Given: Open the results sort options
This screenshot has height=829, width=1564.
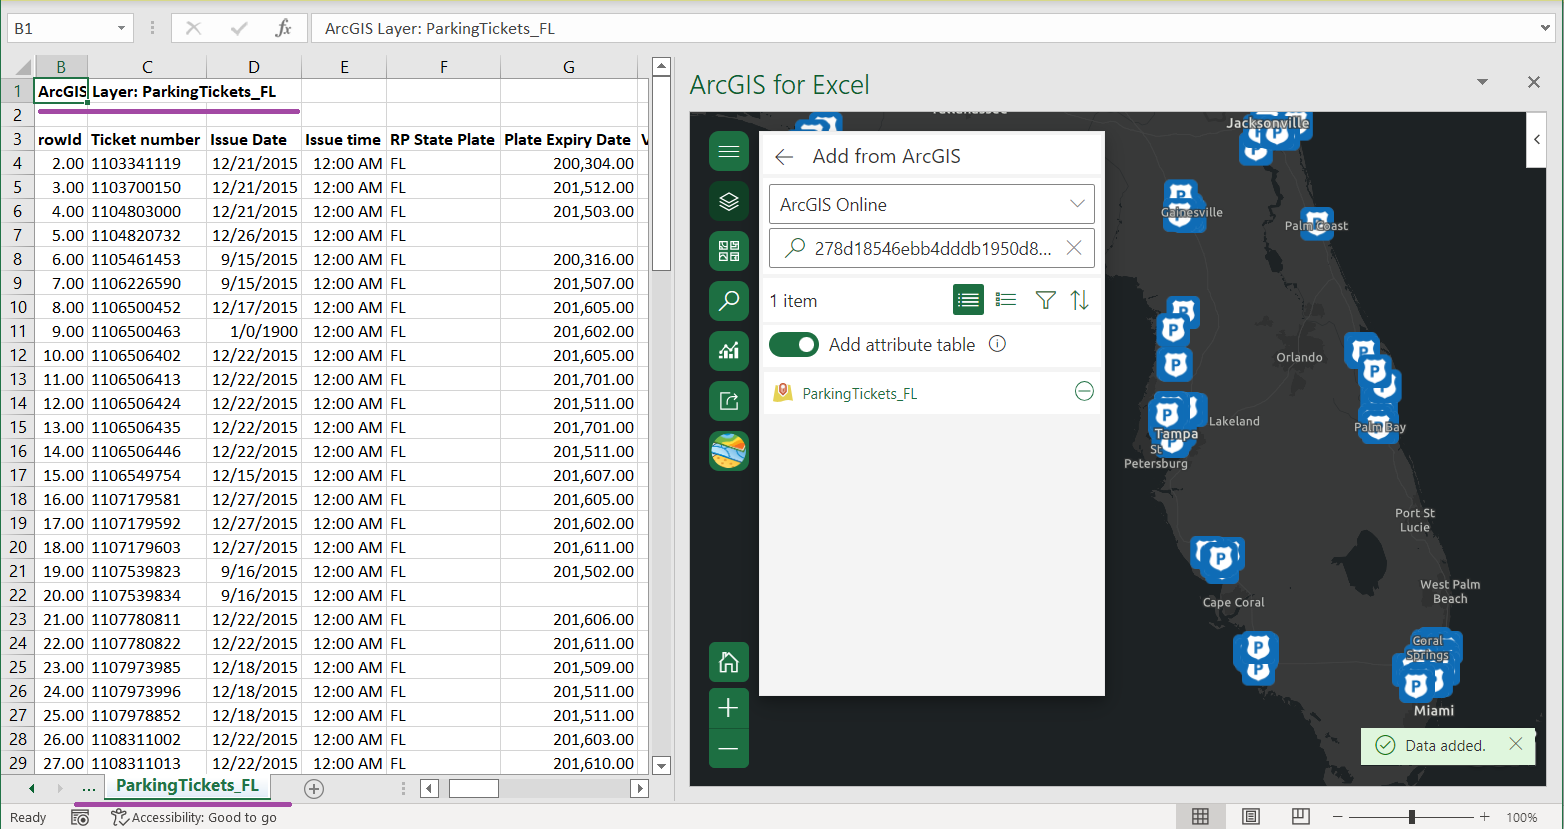Looking at the screenshot, I should (1080, 300).
